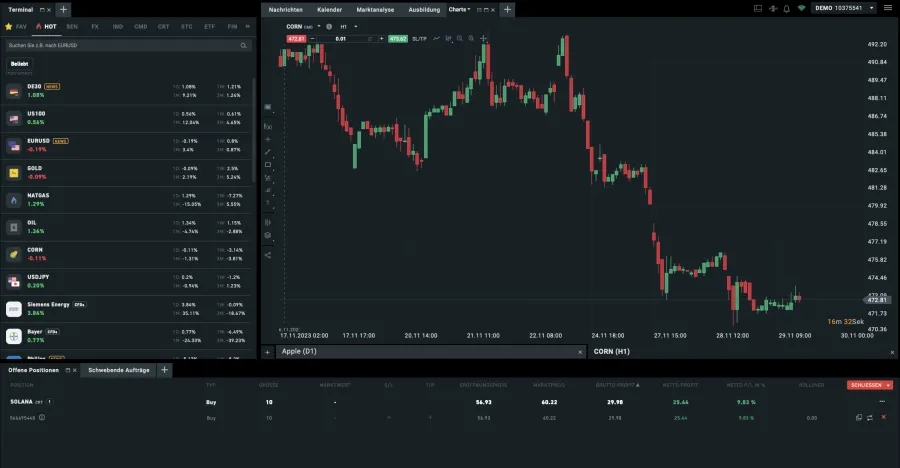
Task: Open the candlestick chart settings icon
Action: click(448, 38)
